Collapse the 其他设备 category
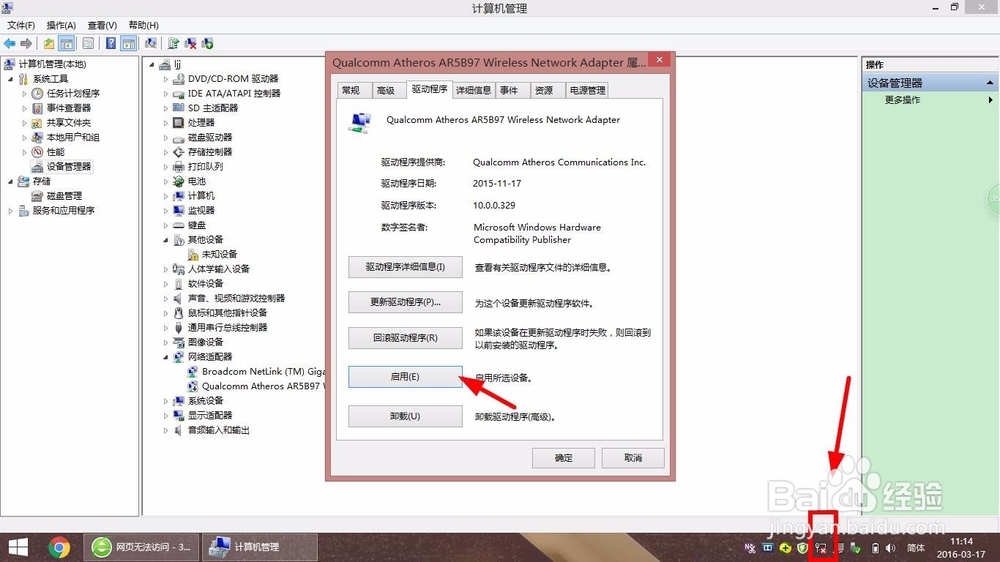 tap(166, 240)
